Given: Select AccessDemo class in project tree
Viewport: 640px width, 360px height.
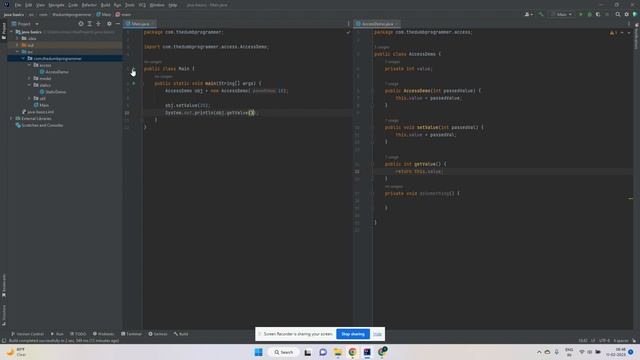Looking at the screenshot, I should coord(54,72).
